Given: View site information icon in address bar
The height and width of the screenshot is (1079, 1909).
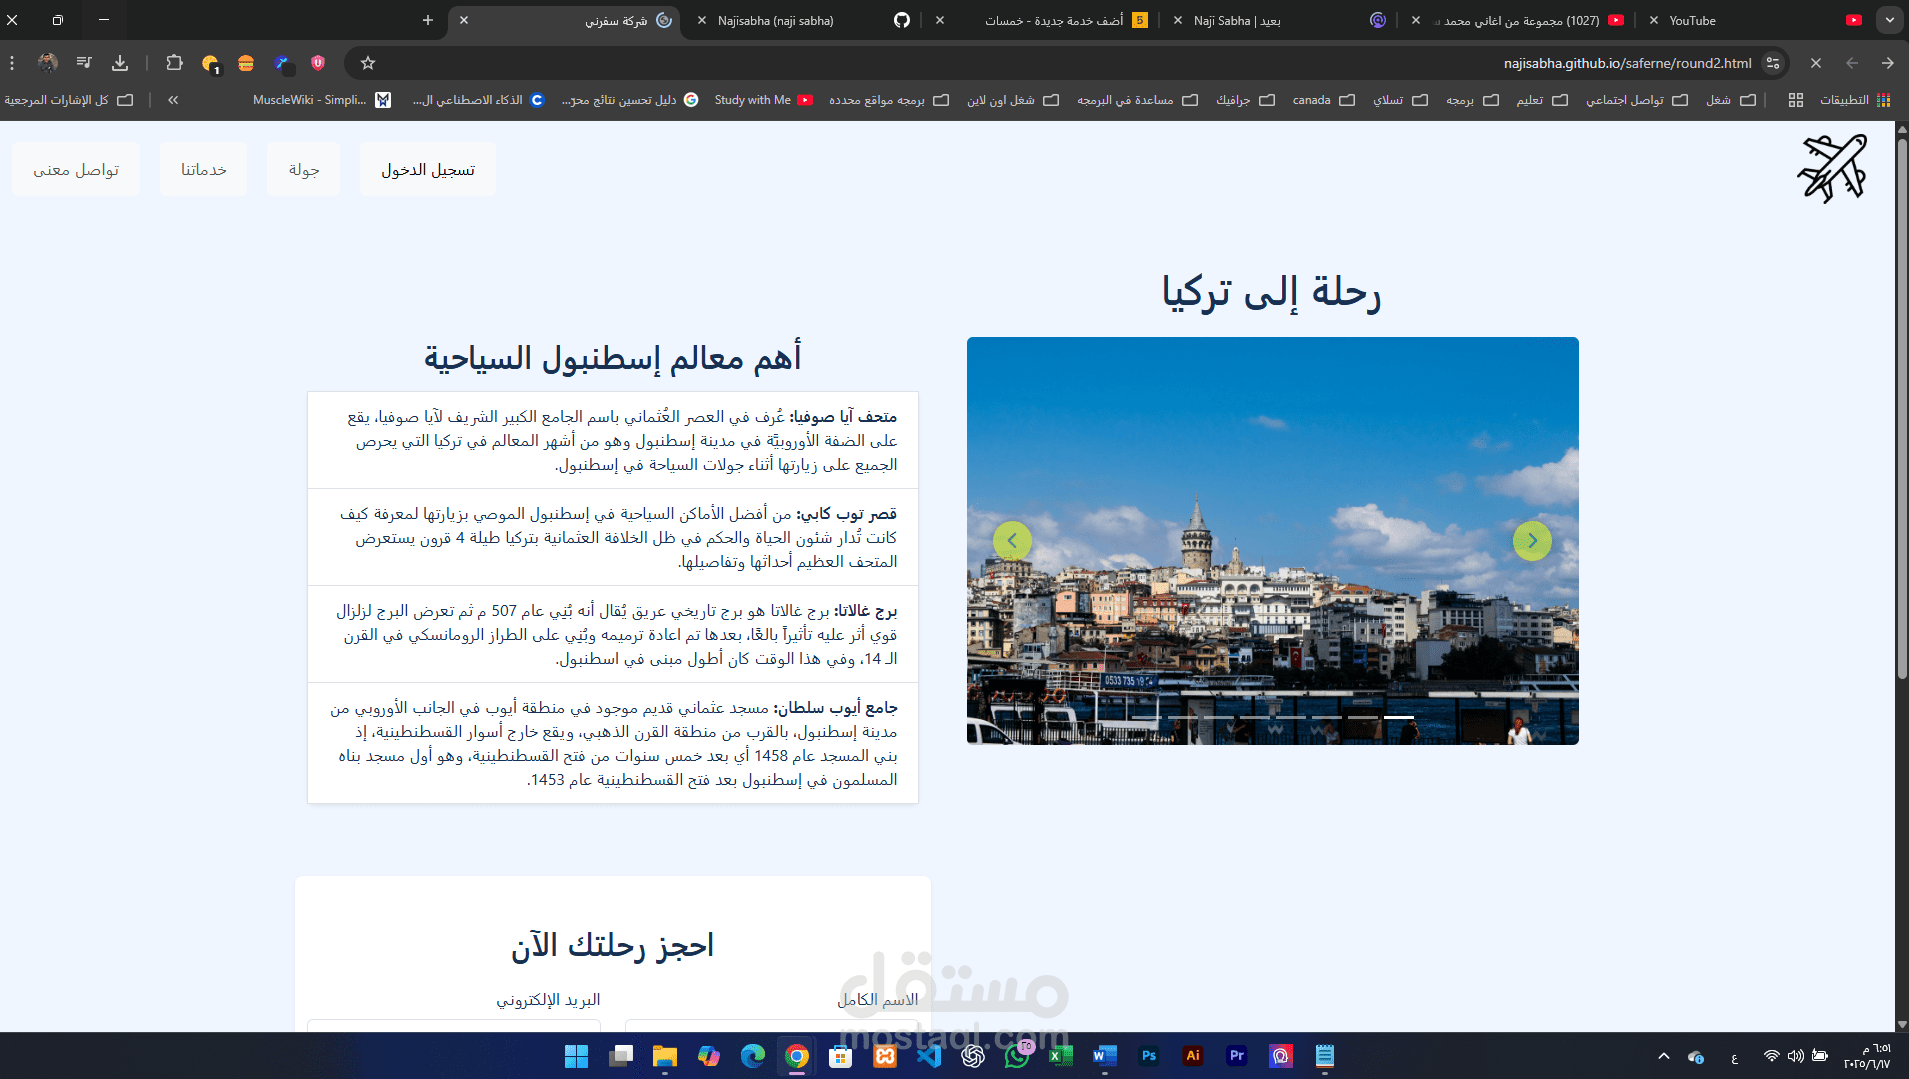Looking at the screenshot, I should (x=1773, y=63).
